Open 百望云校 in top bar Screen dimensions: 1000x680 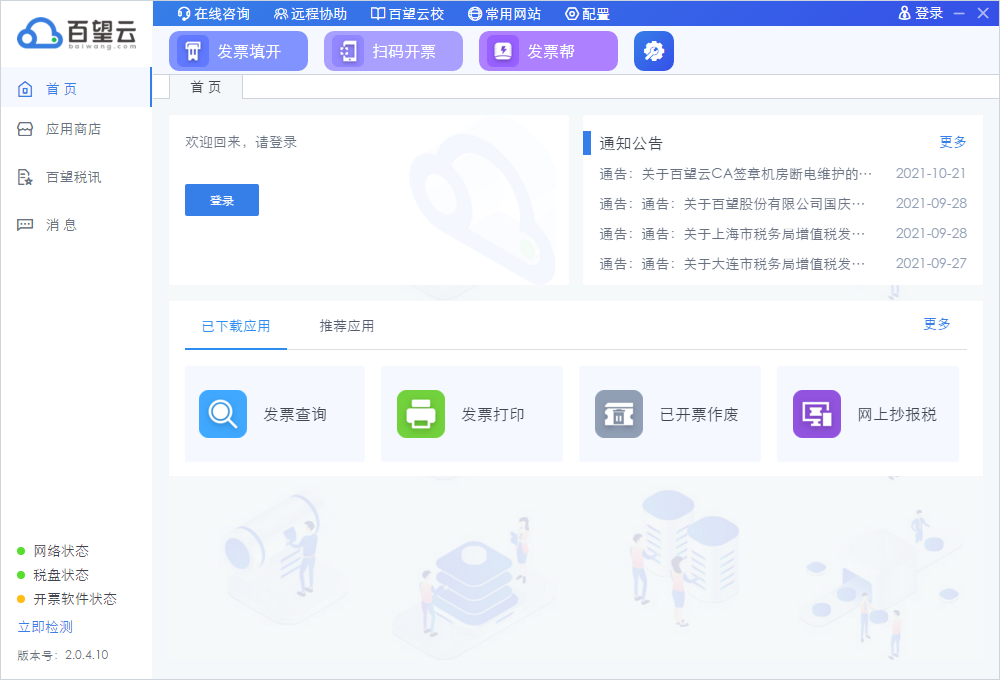[x=407, y=14]
